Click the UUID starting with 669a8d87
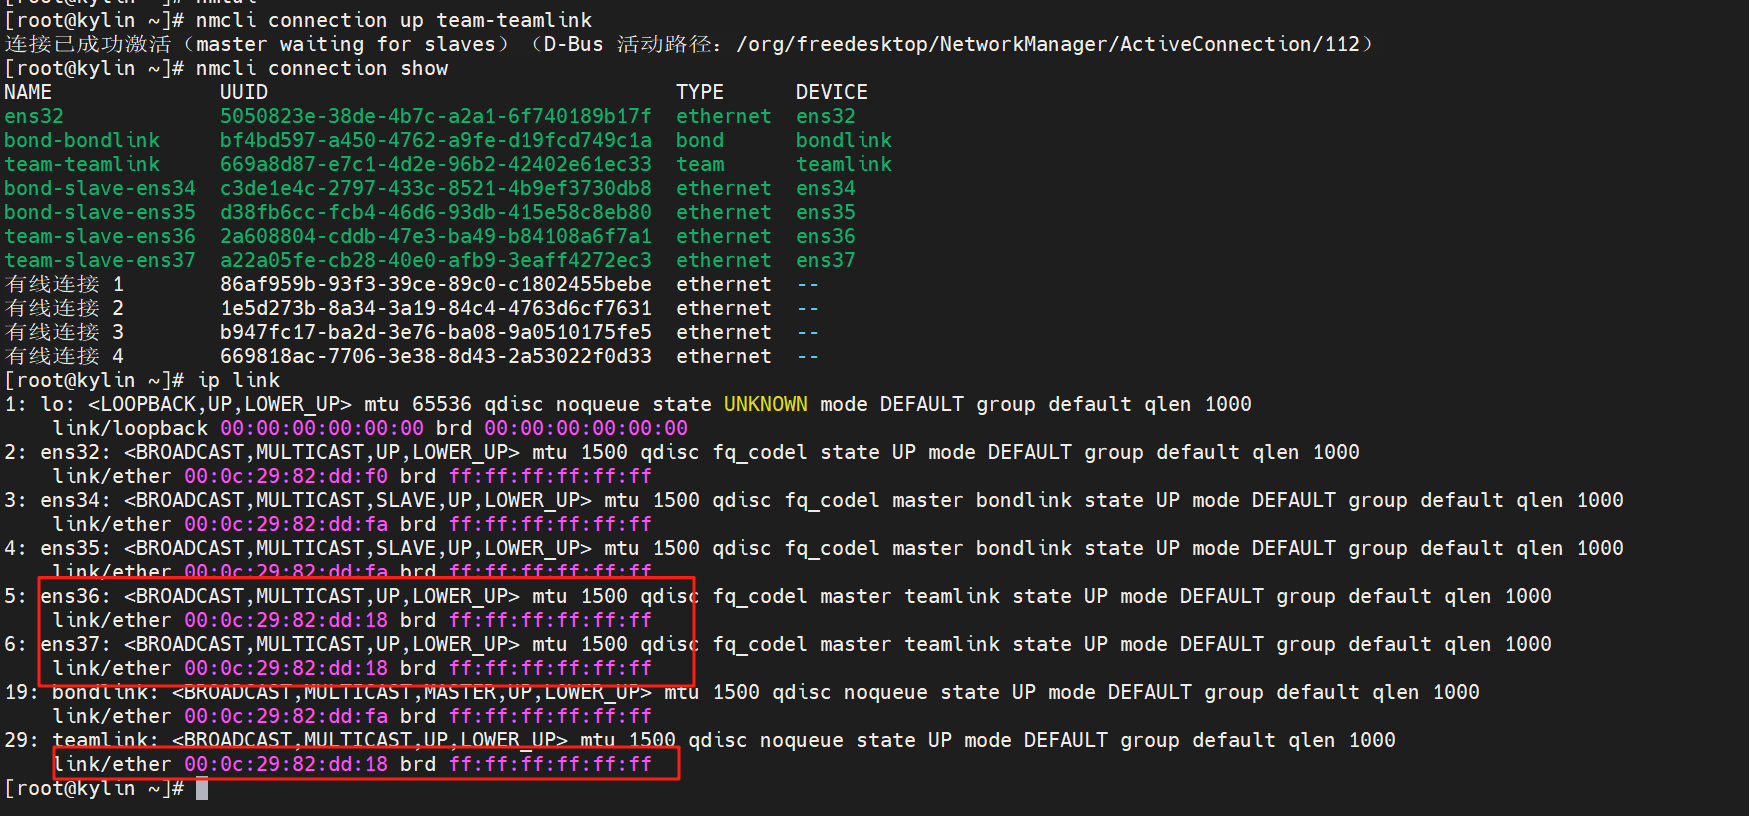The height and width of the screenshot is (816, 1749). [435, 164]
